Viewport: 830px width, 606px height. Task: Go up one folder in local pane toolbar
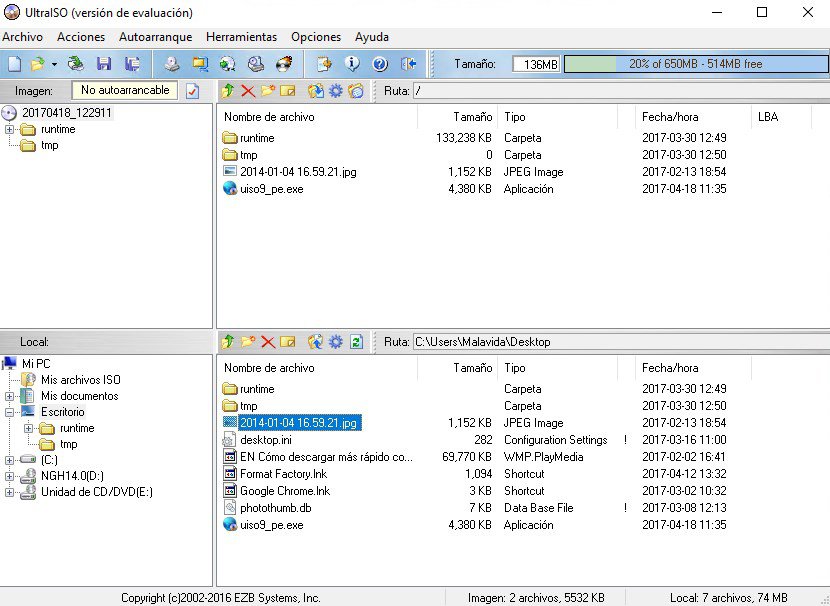click(228, 342)
